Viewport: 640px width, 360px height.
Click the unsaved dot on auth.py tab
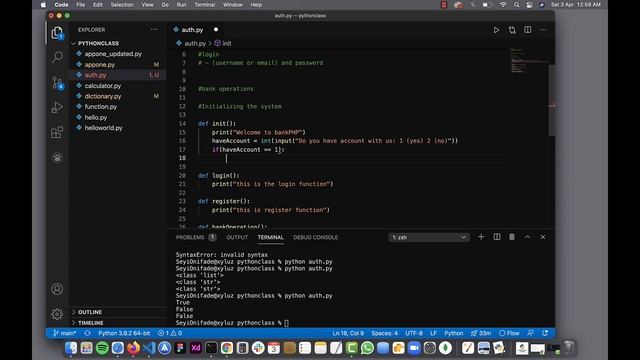216,29
